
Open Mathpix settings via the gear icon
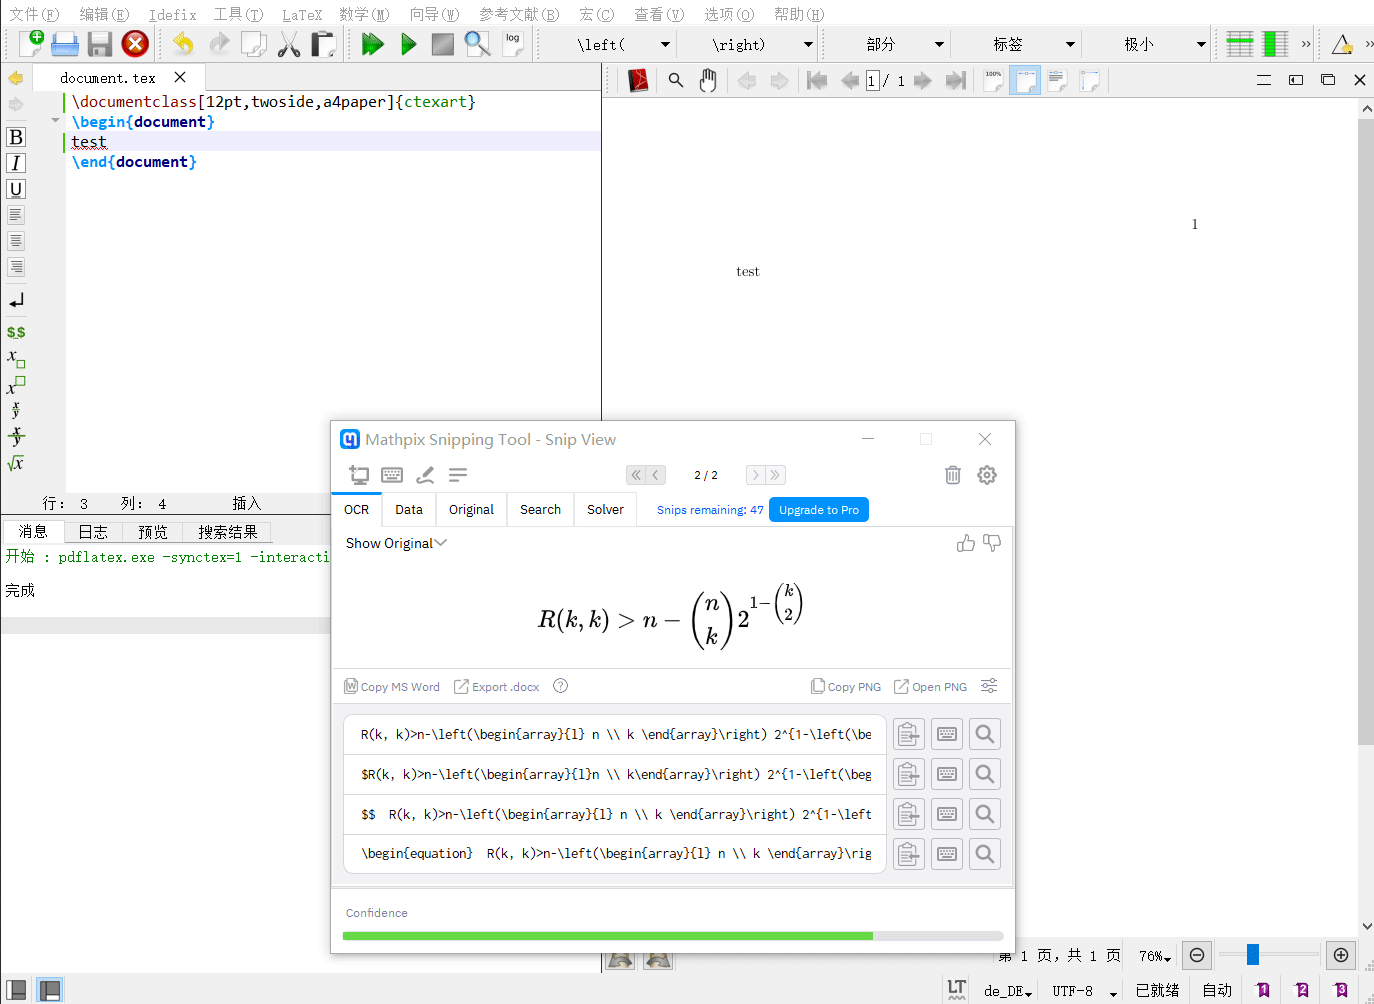click(987, 475)
